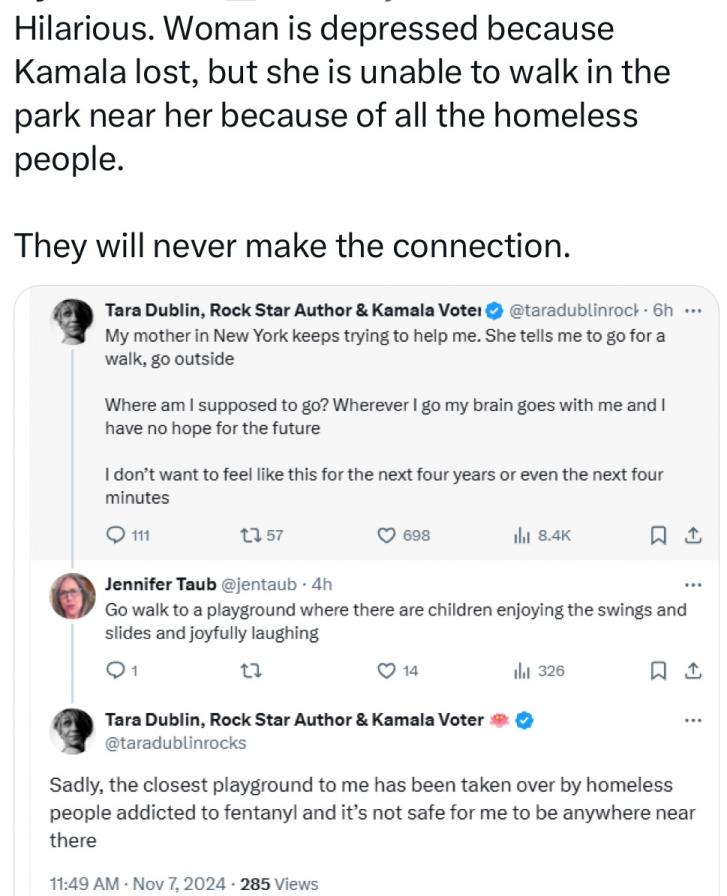Screen dimensions: 727x896
Task: Like Jennifer Taub's tweet with 14 likes
Action: pyautogui.click(x=398, y=670)
